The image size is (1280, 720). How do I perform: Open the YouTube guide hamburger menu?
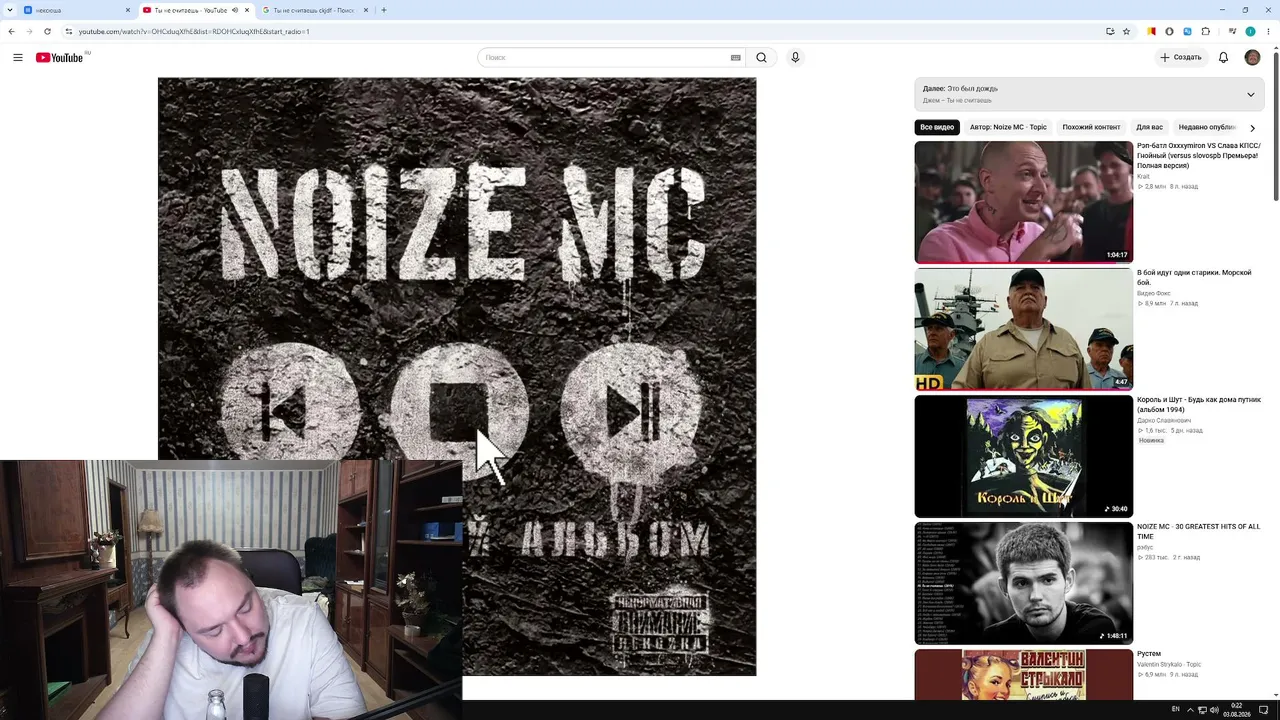pyautogui.click(x=18, y=58)
